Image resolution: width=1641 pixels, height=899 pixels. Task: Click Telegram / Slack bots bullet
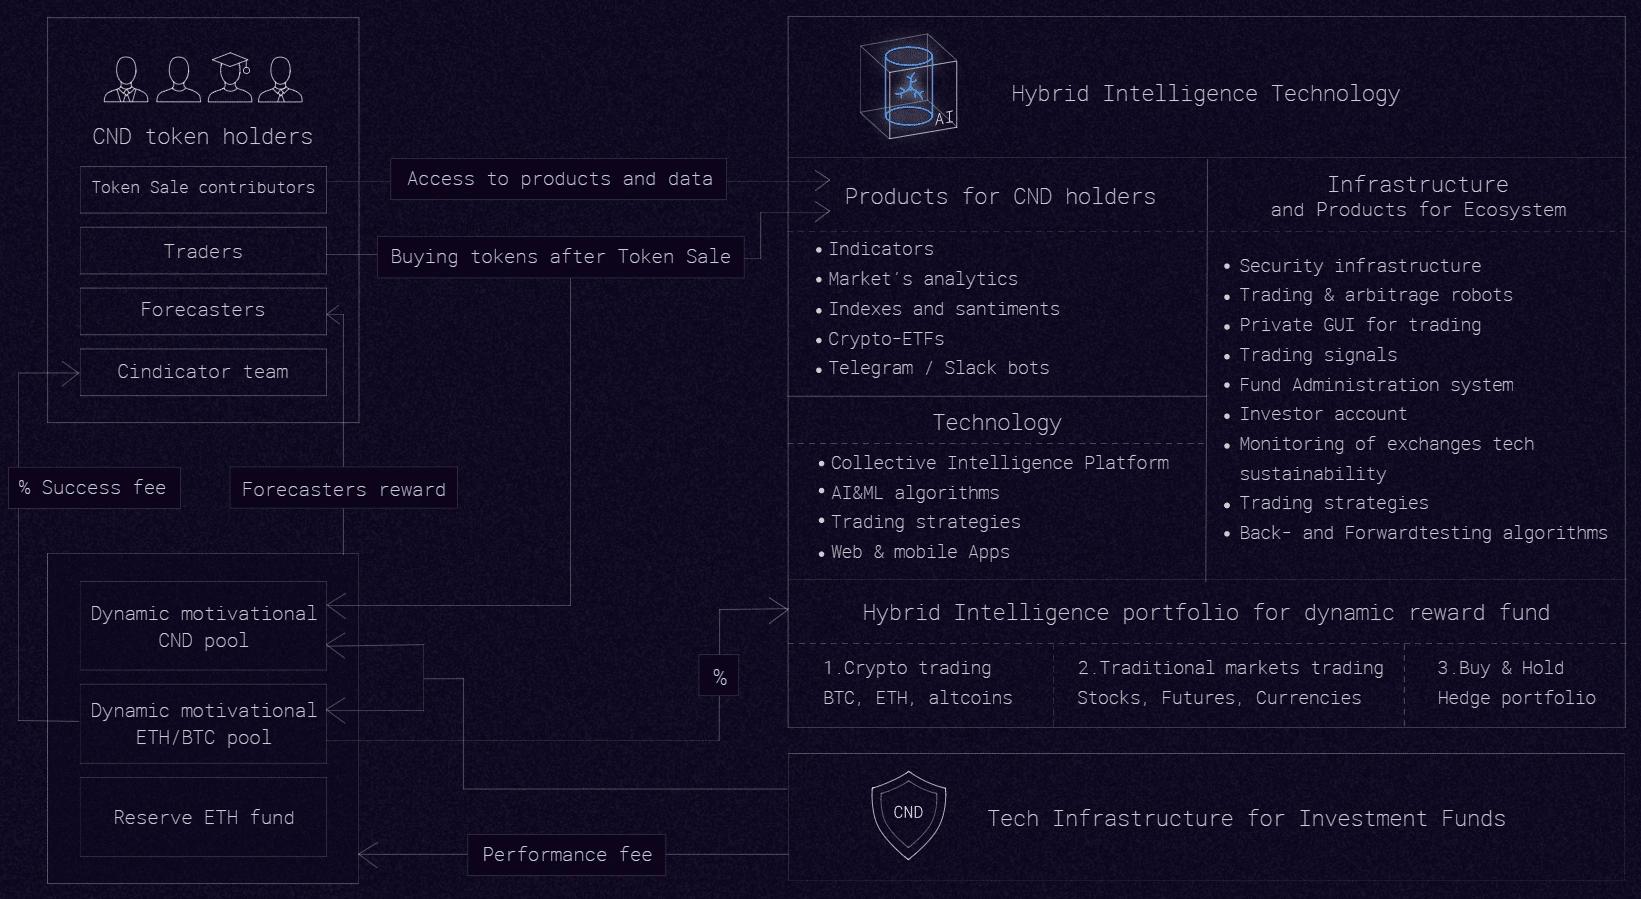(x=933, y=368)
